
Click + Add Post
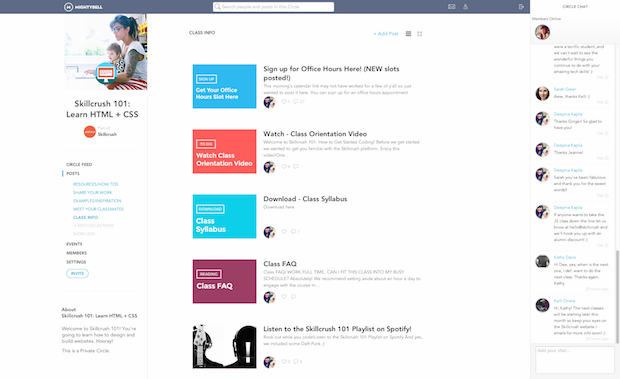pos(386,34)
